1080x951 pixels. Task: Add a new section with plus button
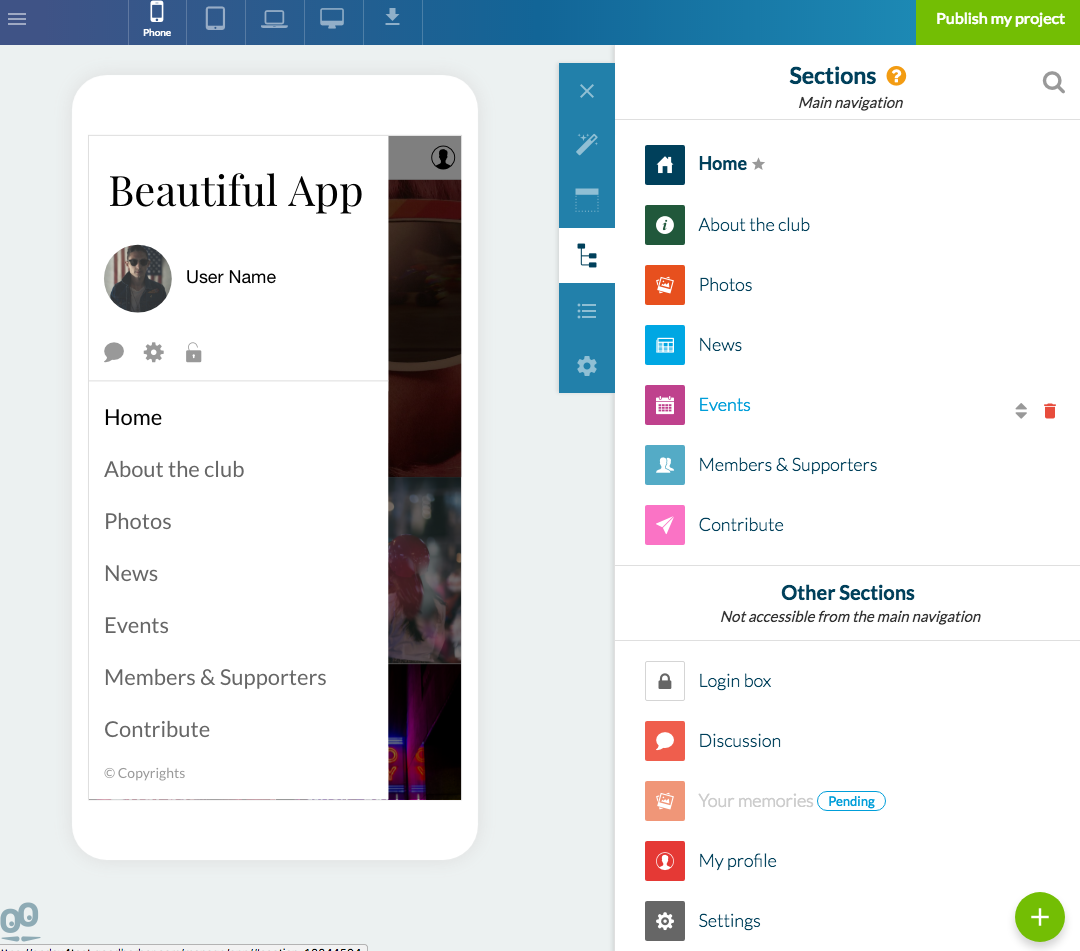pos(1039,917)
